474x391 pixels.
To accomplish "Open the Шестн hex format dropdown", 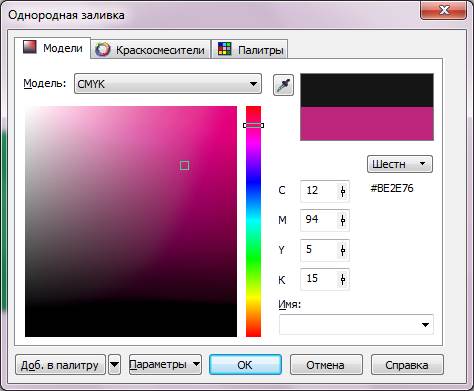I will tap(400, 164).
